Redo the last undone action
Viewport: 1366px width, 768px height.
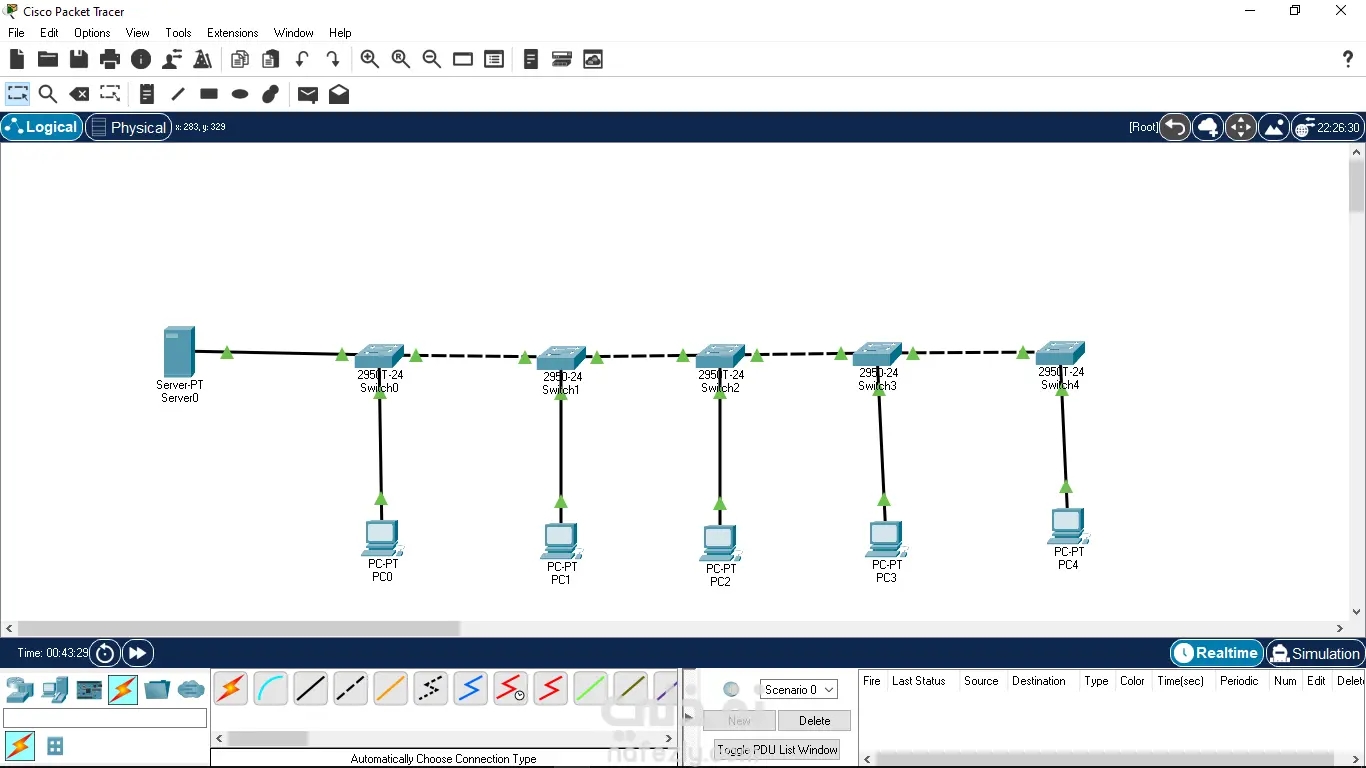333,60
